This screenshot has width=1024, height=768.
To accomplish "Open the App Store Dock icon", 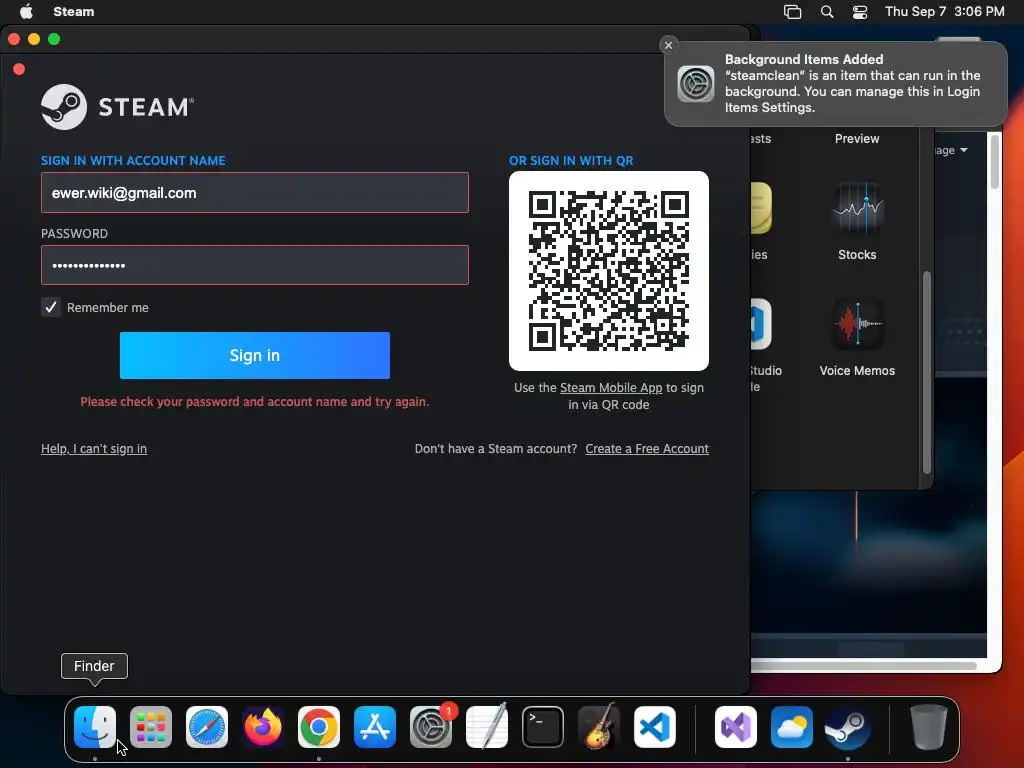I will coord(375,727).
